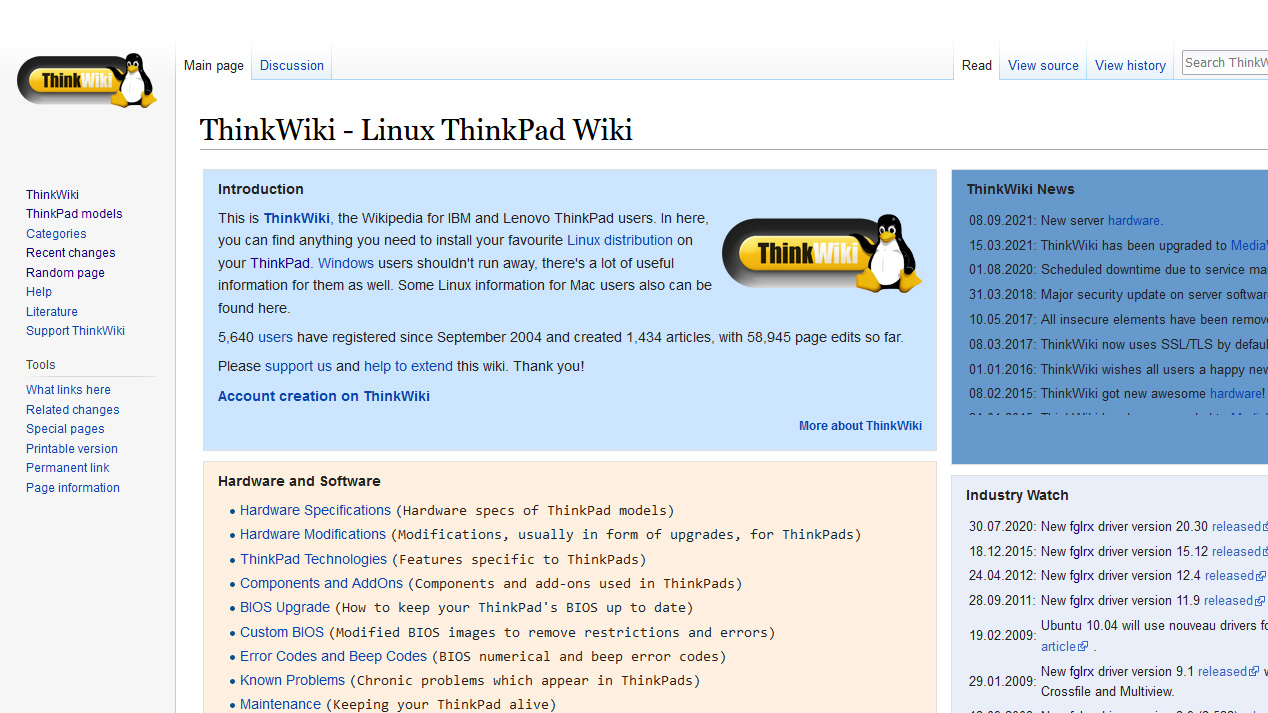Open the Custom BIOS page
This screenshot has width=1268, height=713.
point(282,632)
